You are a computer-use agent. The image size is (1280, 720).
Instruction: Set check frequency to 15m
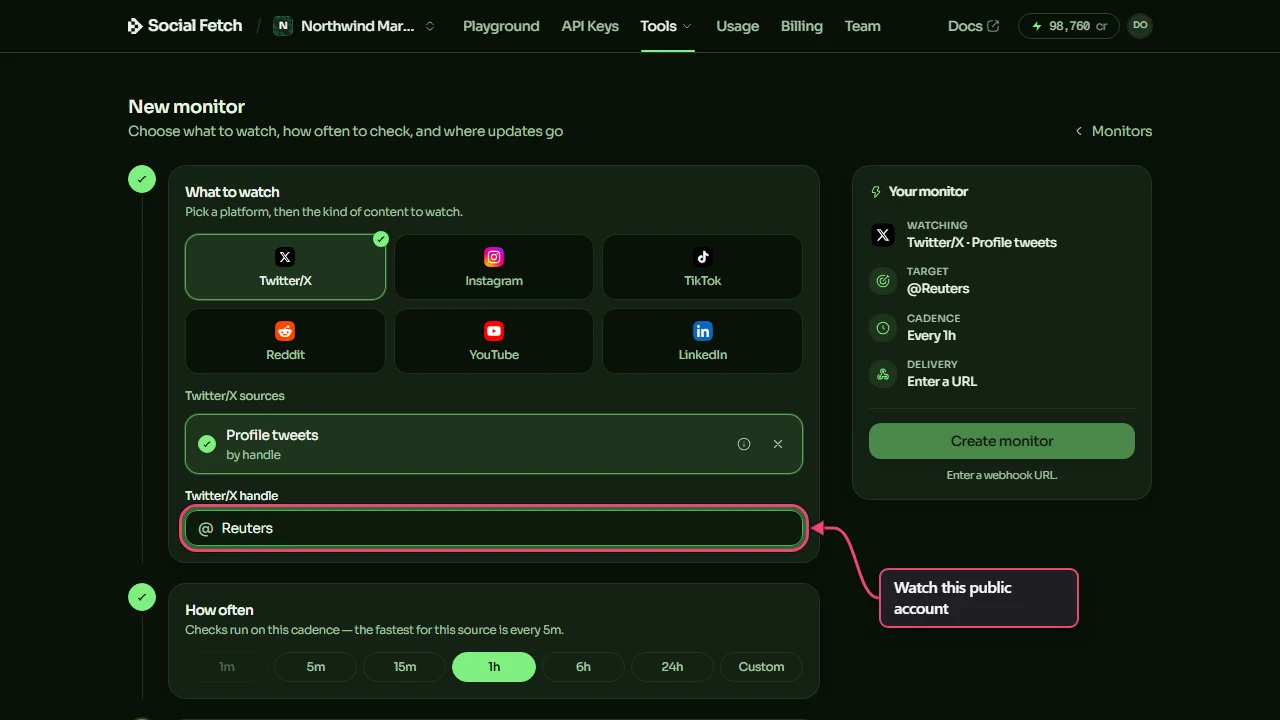point(405,667)
